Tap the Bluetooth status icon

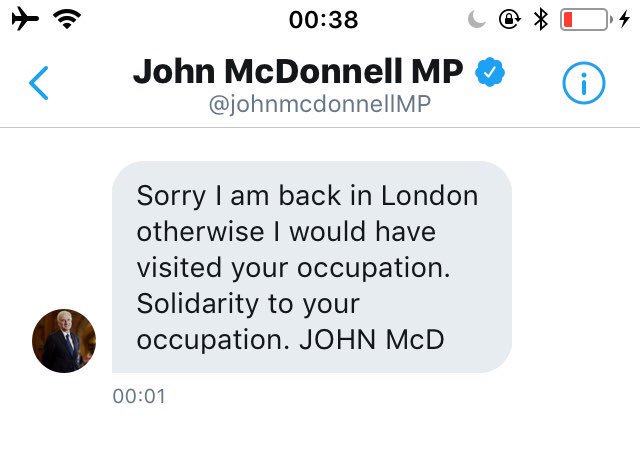[540, 18]
